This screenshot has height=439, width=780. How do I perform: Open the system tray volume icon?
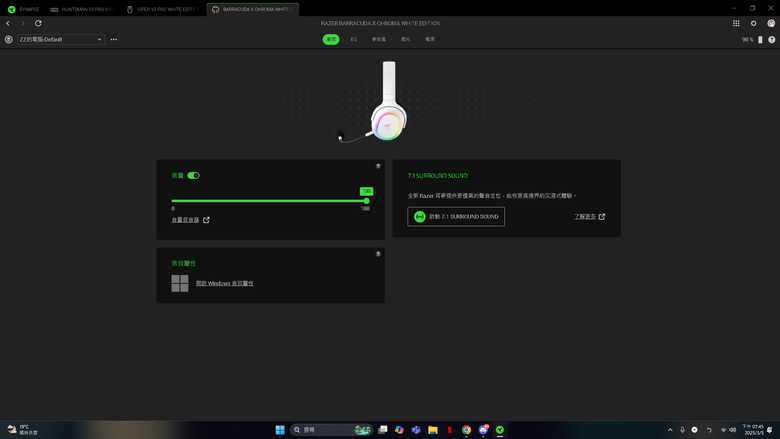click(x=732, y=430)
